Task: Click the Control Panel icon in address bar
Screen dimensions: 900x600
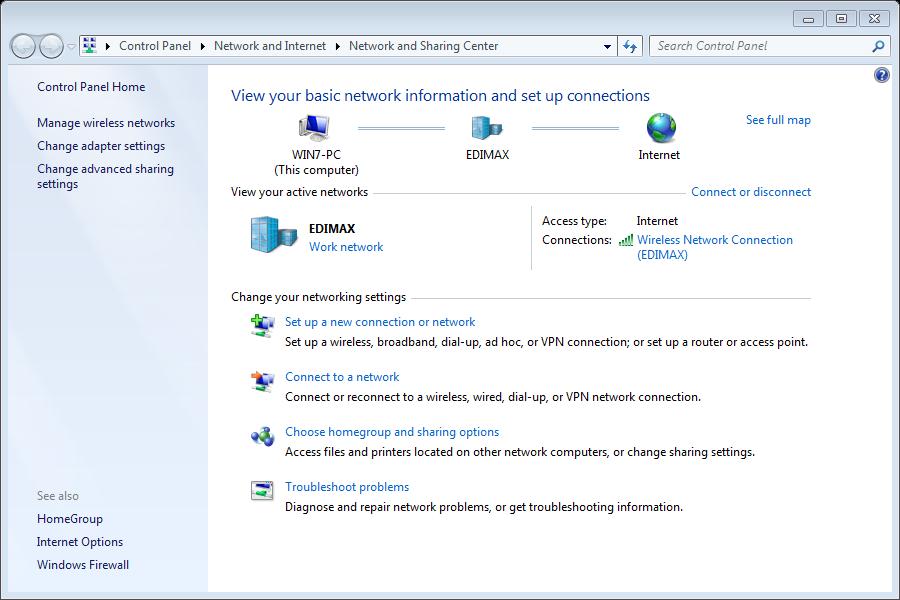Action: [90, 45]
